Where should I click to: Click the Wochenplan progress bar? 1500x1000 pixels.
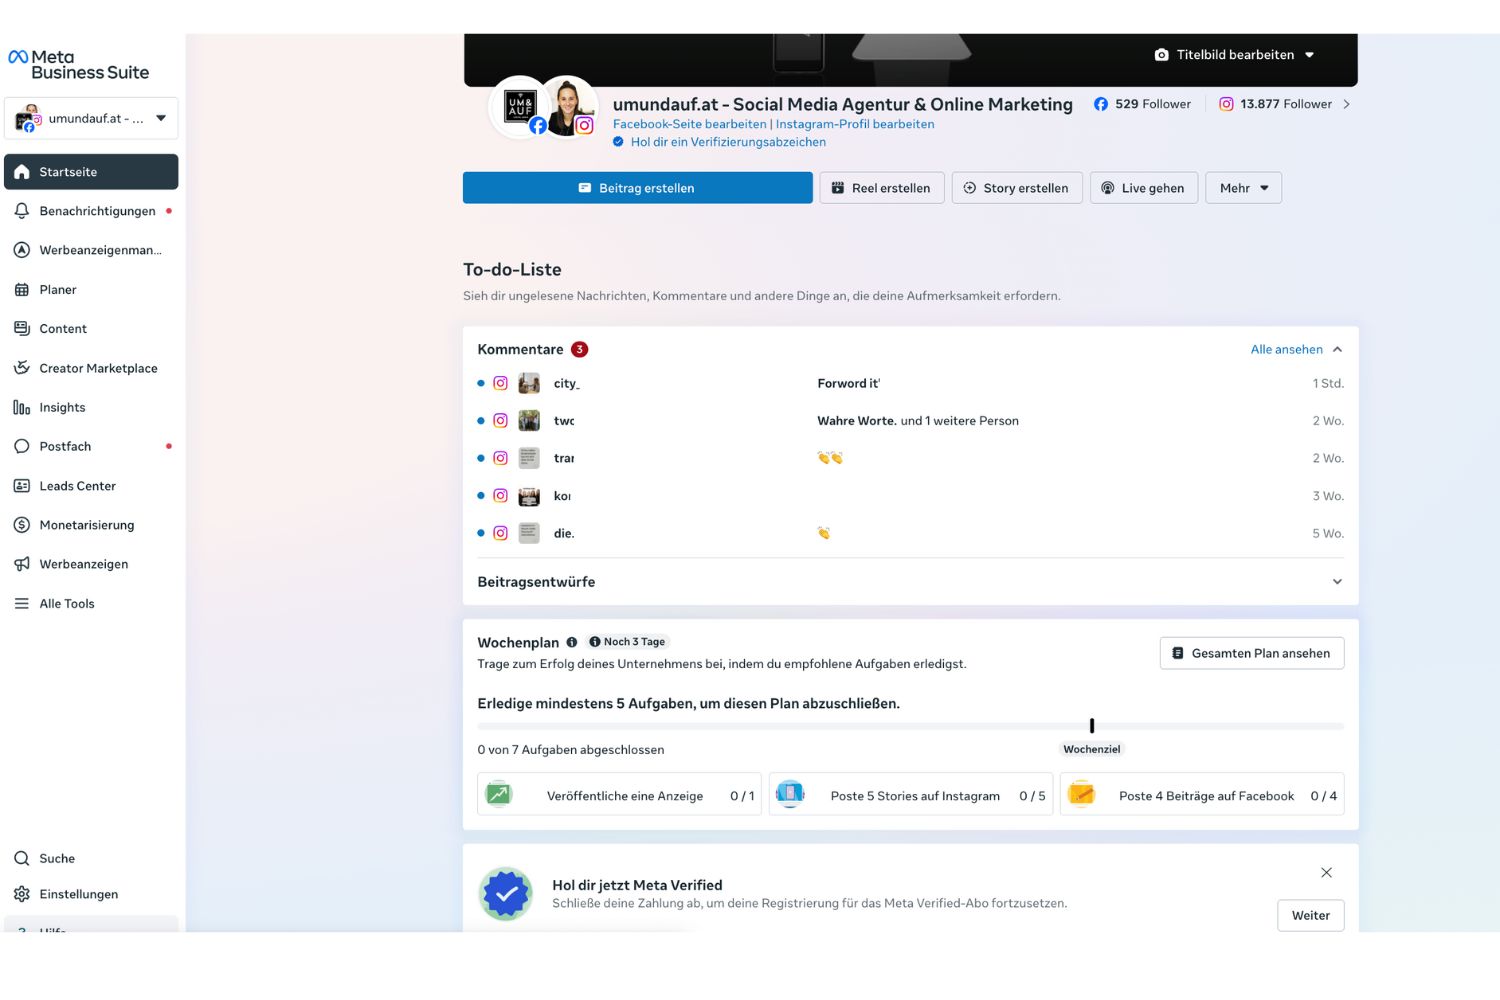click(911, 726)
